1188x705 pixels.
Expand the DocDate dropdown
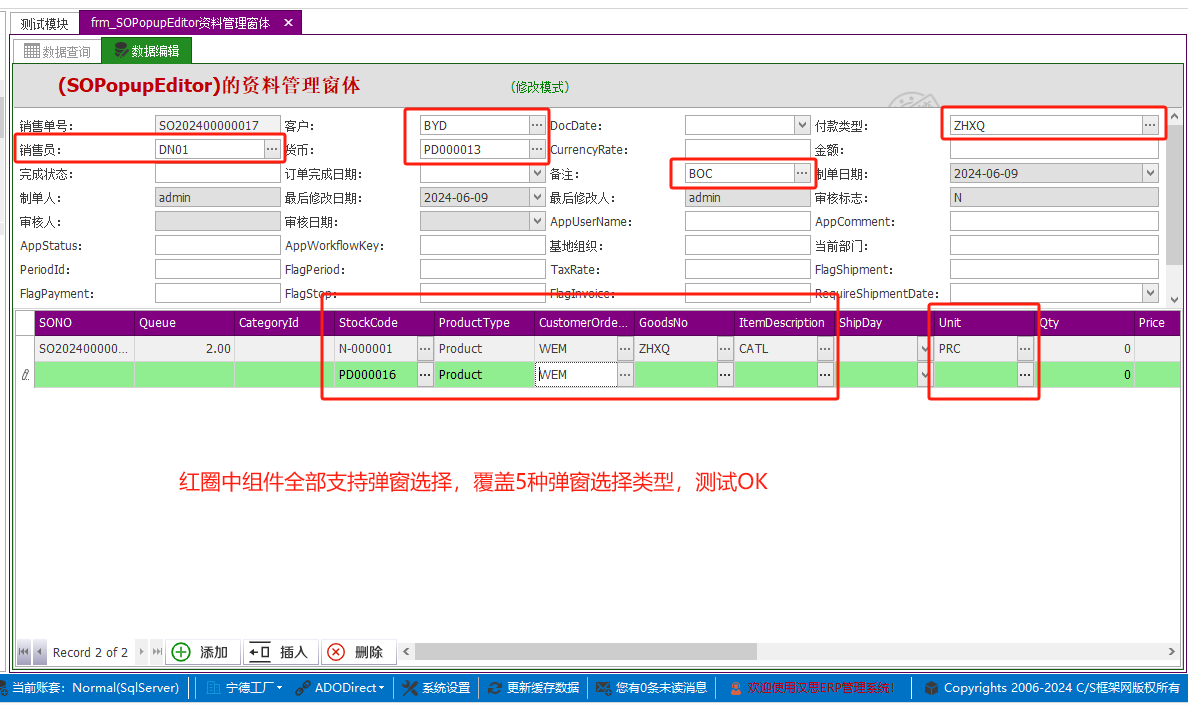(802, 125)
